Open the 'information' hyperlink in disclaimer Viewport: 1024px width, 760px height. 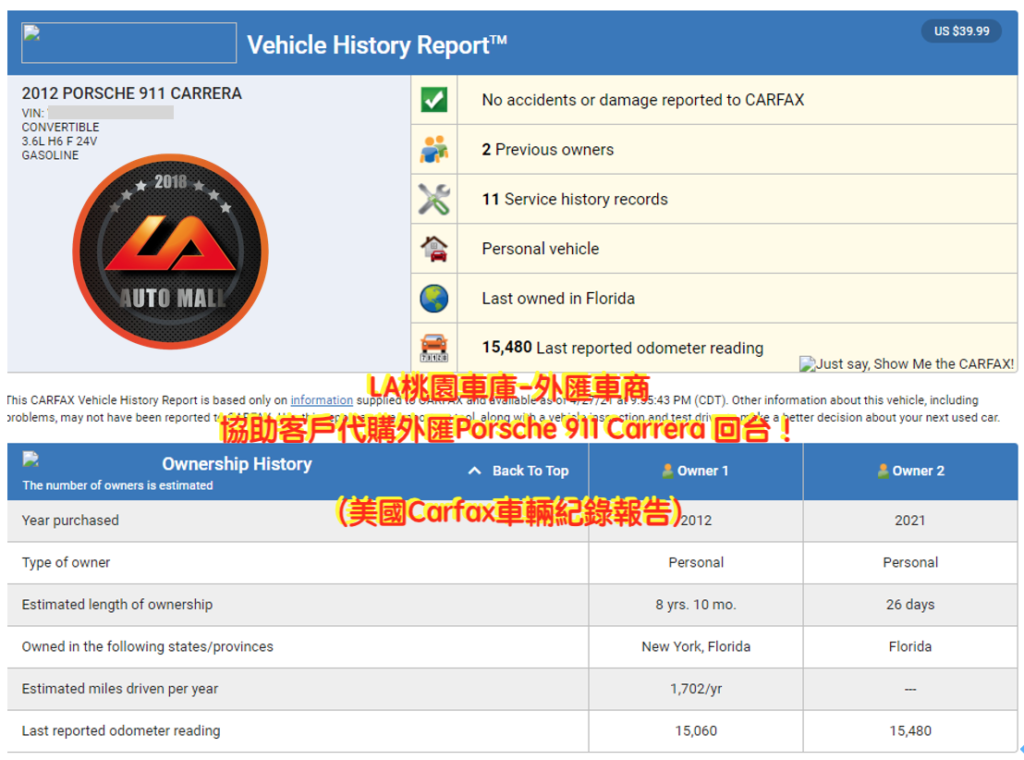[x=321, y=400]
